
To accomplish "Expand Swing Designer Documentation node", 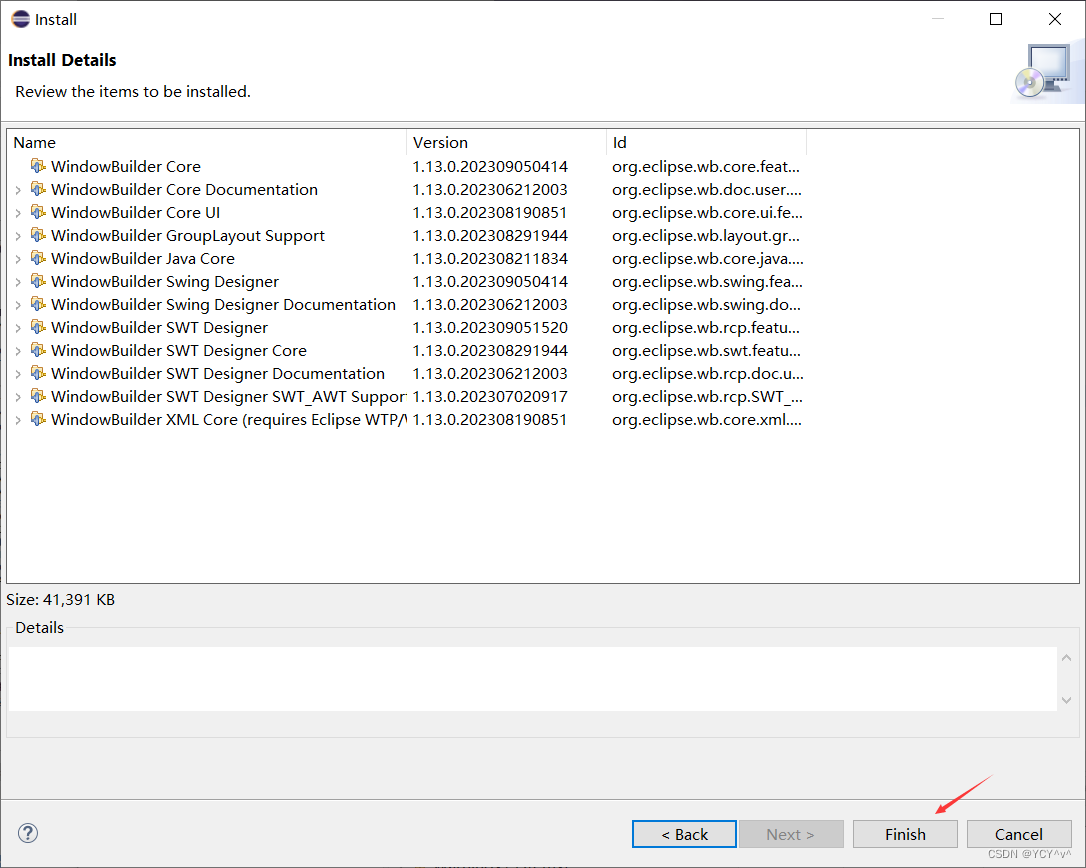I will (x=18, y=305).
